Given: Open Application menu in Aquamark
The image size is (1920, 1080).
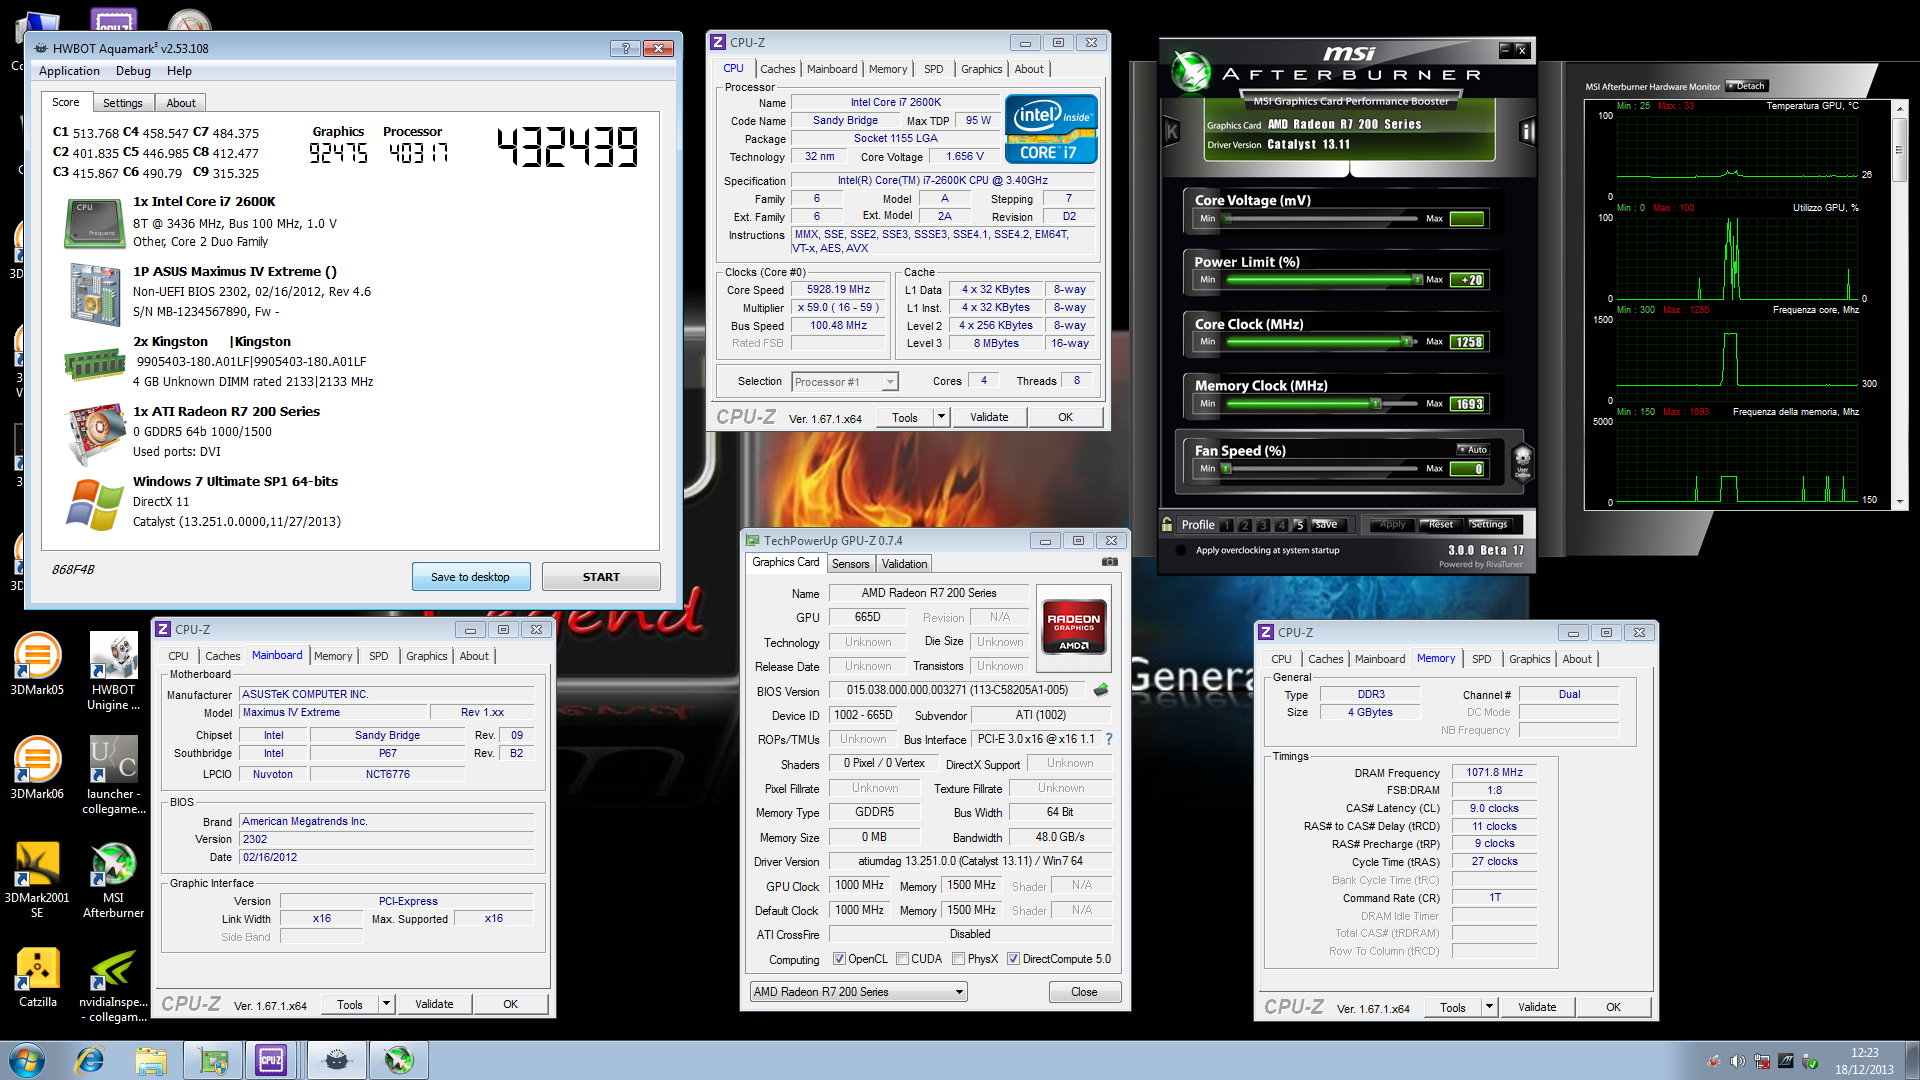Looking at the screenshot, I should (x=69, y=71).
